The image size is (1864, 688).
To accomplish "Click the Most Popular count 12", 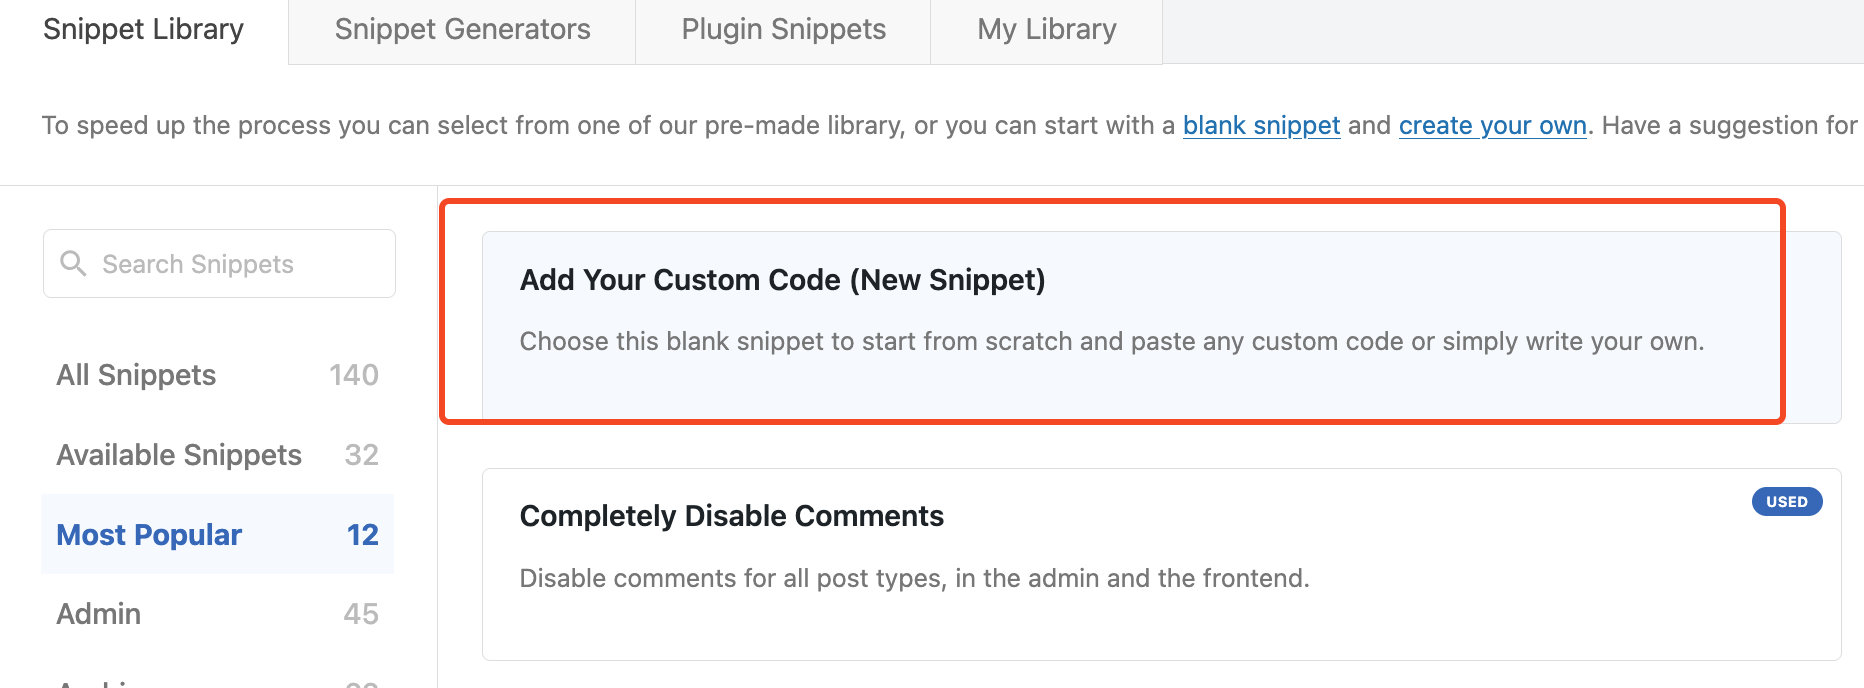I will click(361, 534).
